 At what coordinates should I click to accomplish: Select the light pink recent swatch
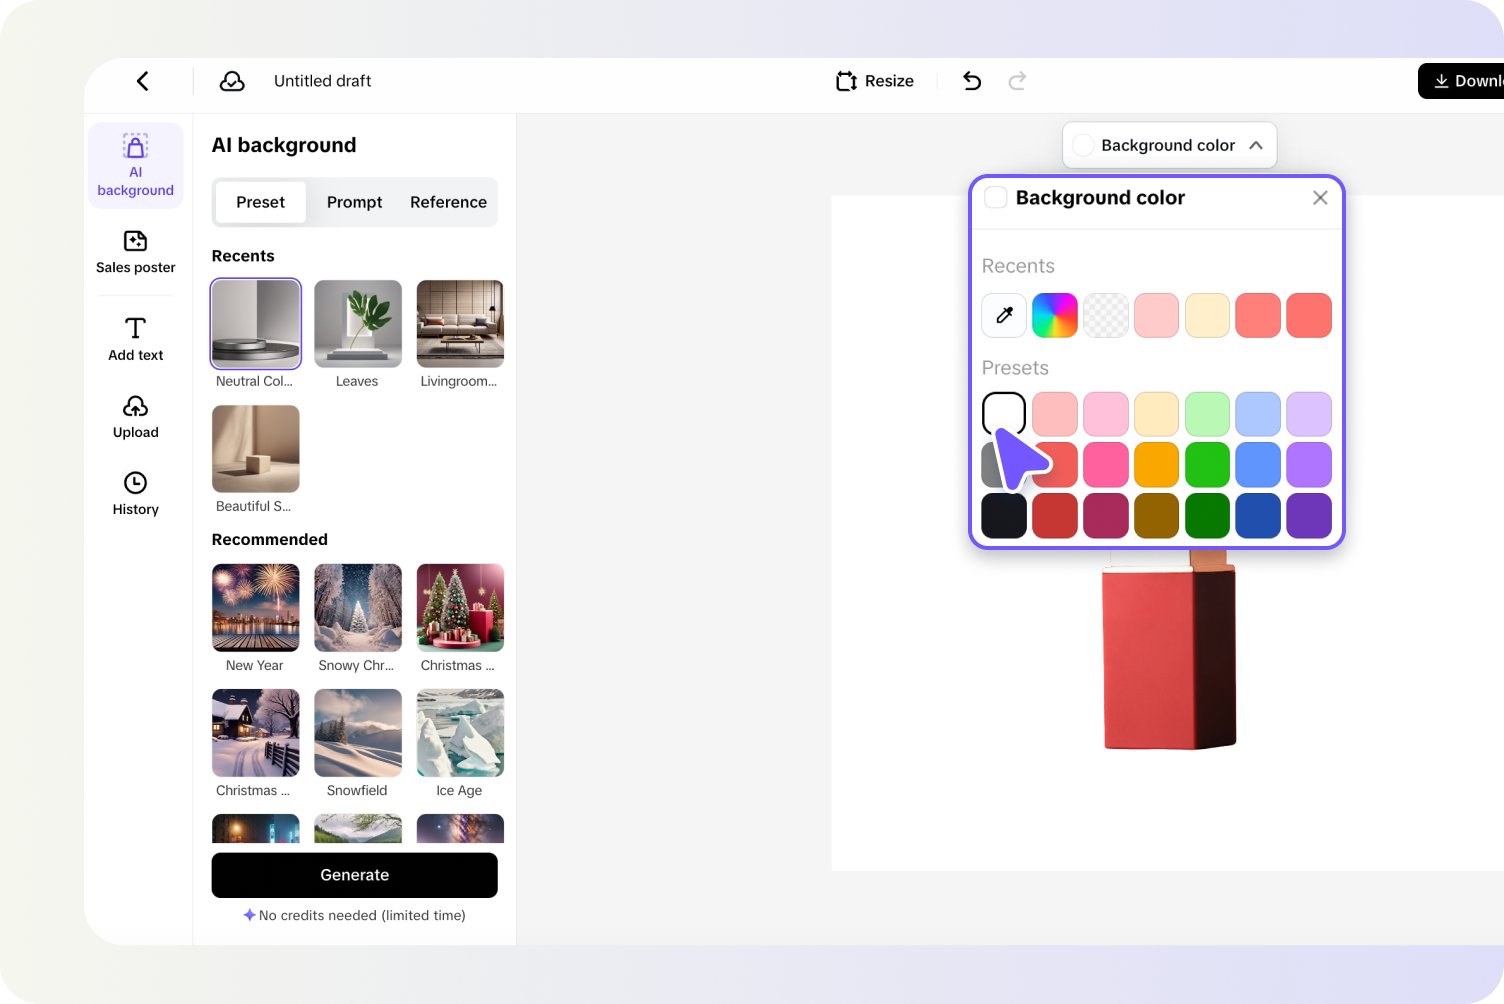1157,315
